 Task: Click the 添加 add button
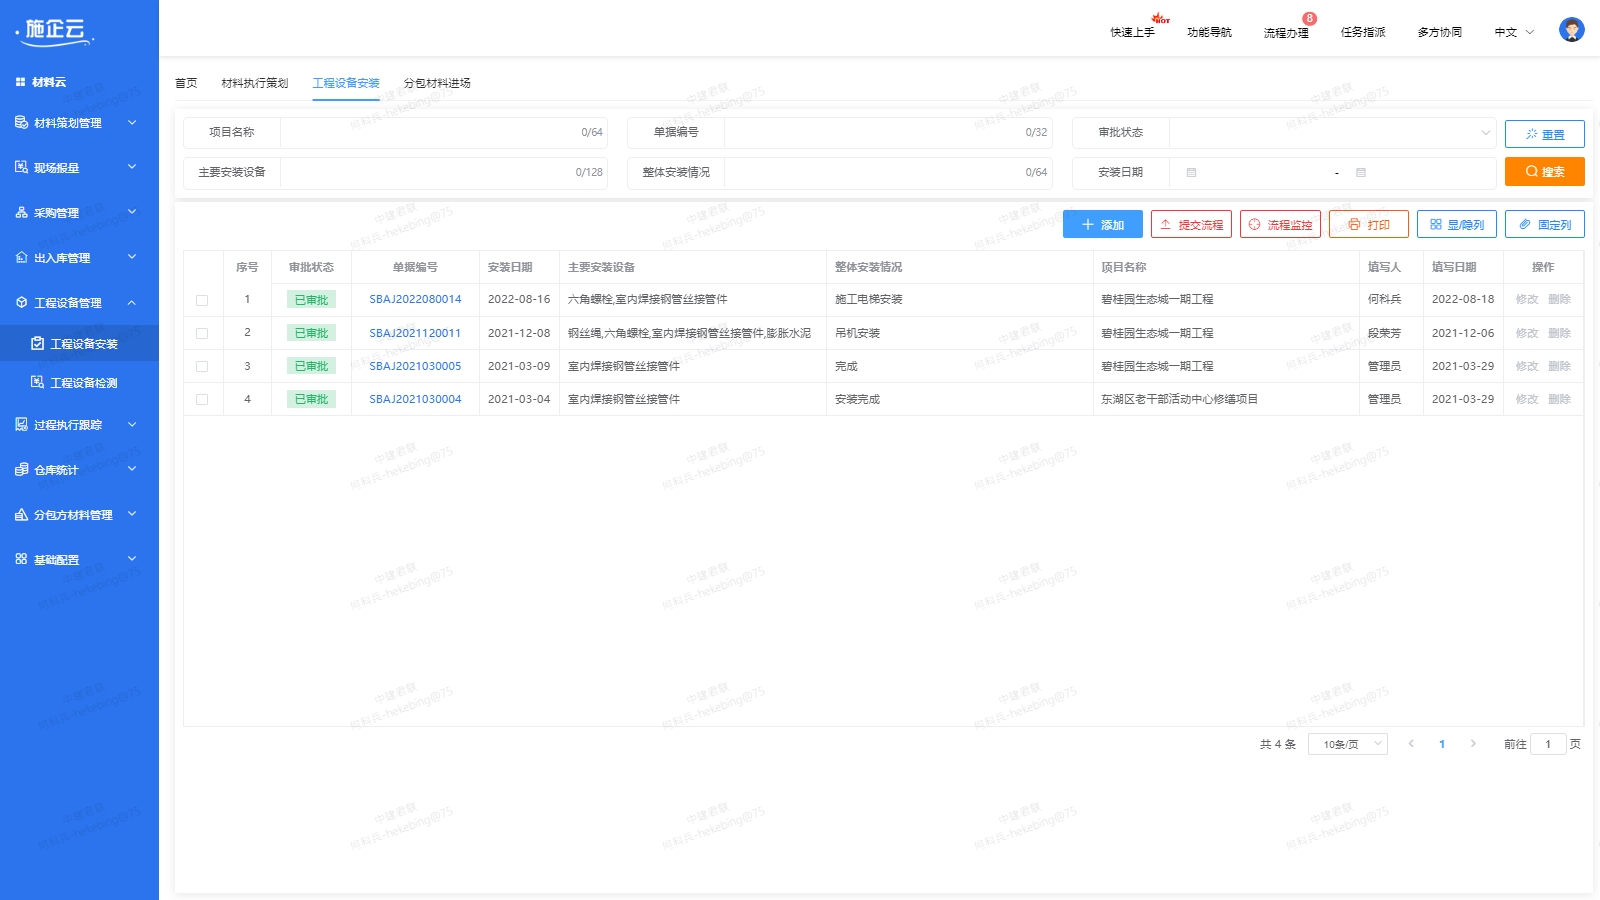point(1101,224)
